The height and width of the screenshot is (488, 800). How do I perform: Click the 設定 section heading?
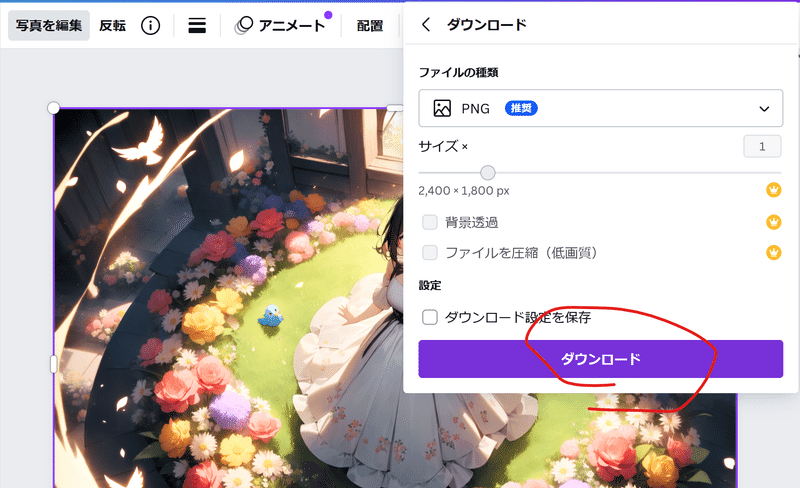coord(430,285)
